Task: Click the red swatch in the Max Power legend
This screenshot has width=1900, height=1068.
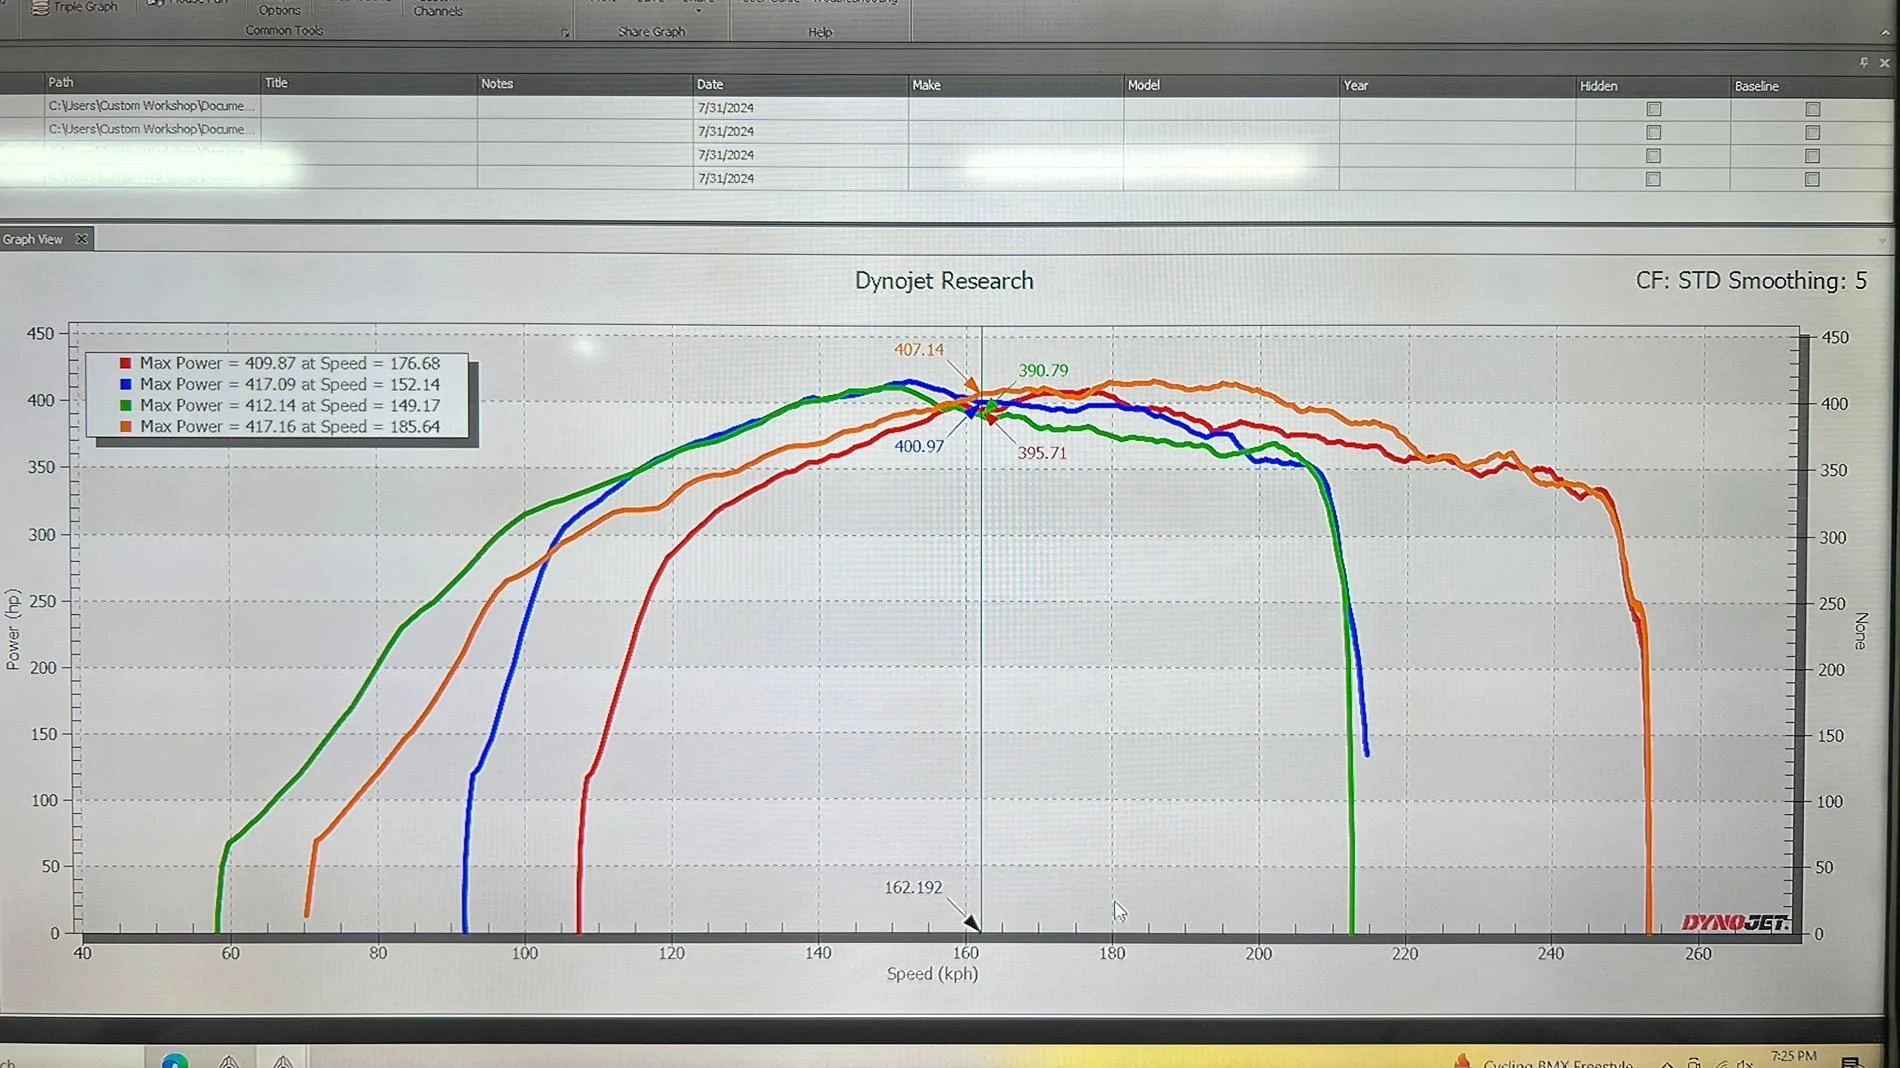Action: (125, 364)
